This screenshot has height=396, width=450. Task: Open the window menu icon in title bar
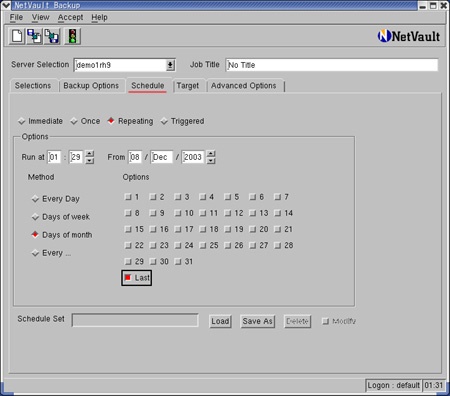(6, 5)
